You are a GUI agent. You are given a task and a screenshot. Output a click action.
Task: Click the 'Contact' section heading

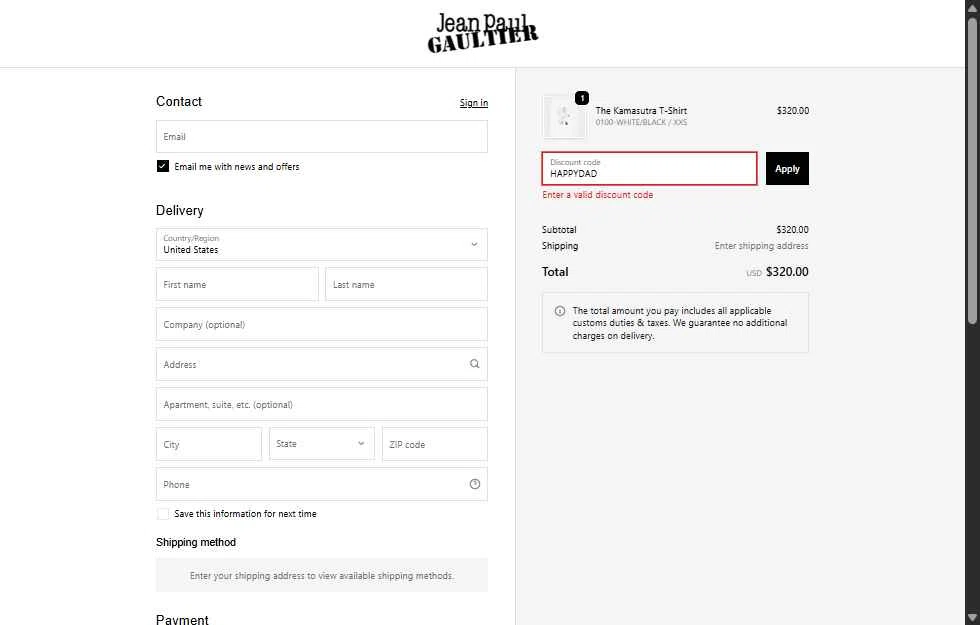tap(179, 101)
